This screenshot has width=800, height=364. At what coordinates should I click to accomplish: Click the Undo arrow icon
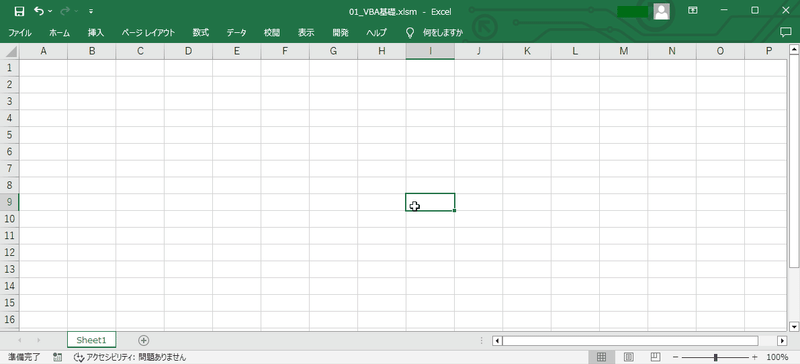[39, 10]
